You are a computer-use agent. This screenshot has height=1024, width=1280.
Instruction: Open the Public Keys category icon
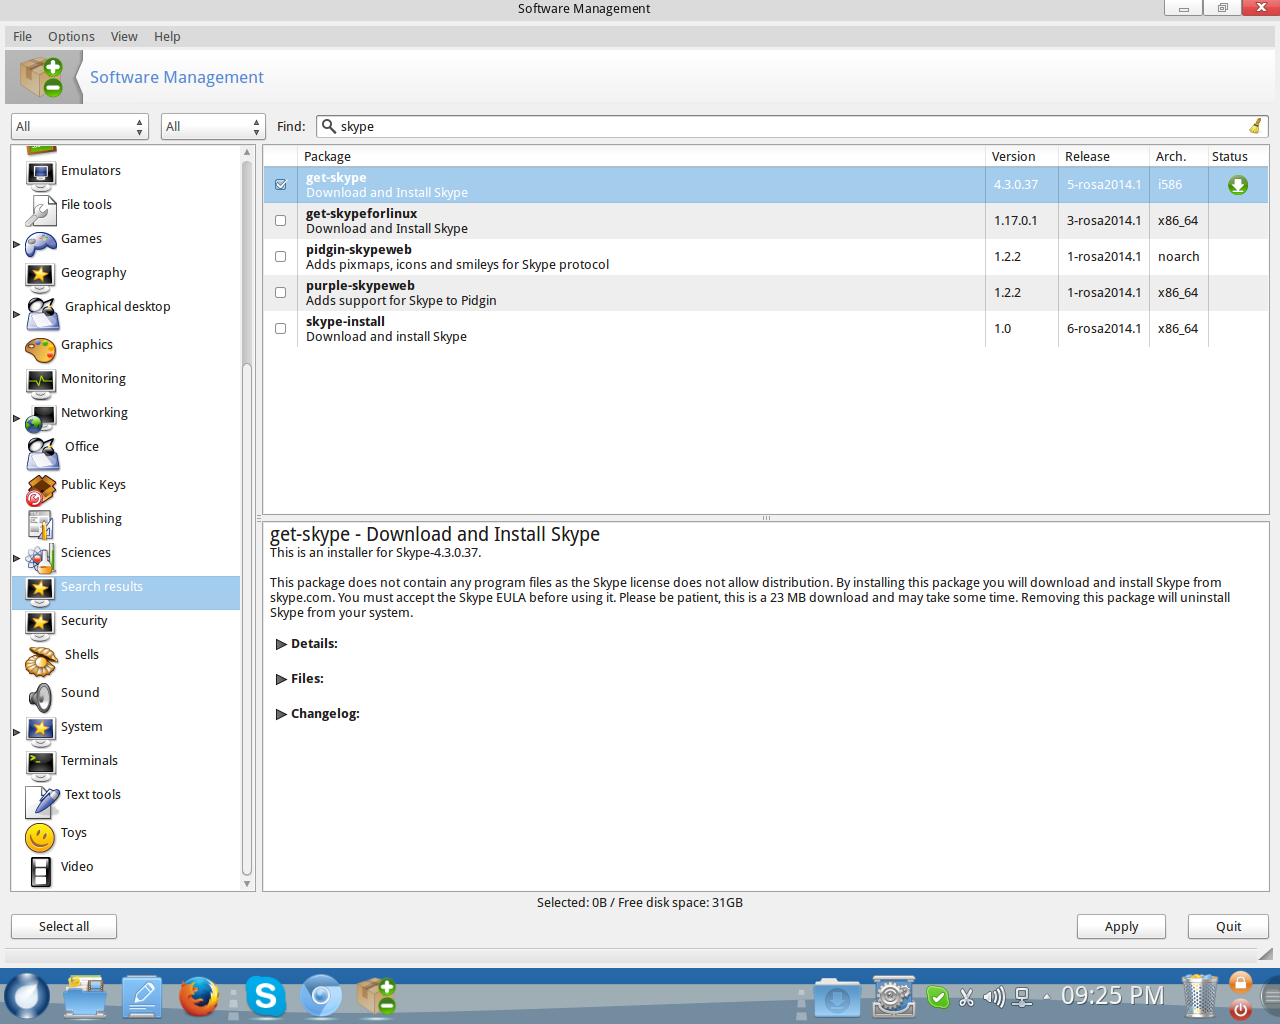coord(41,489)
